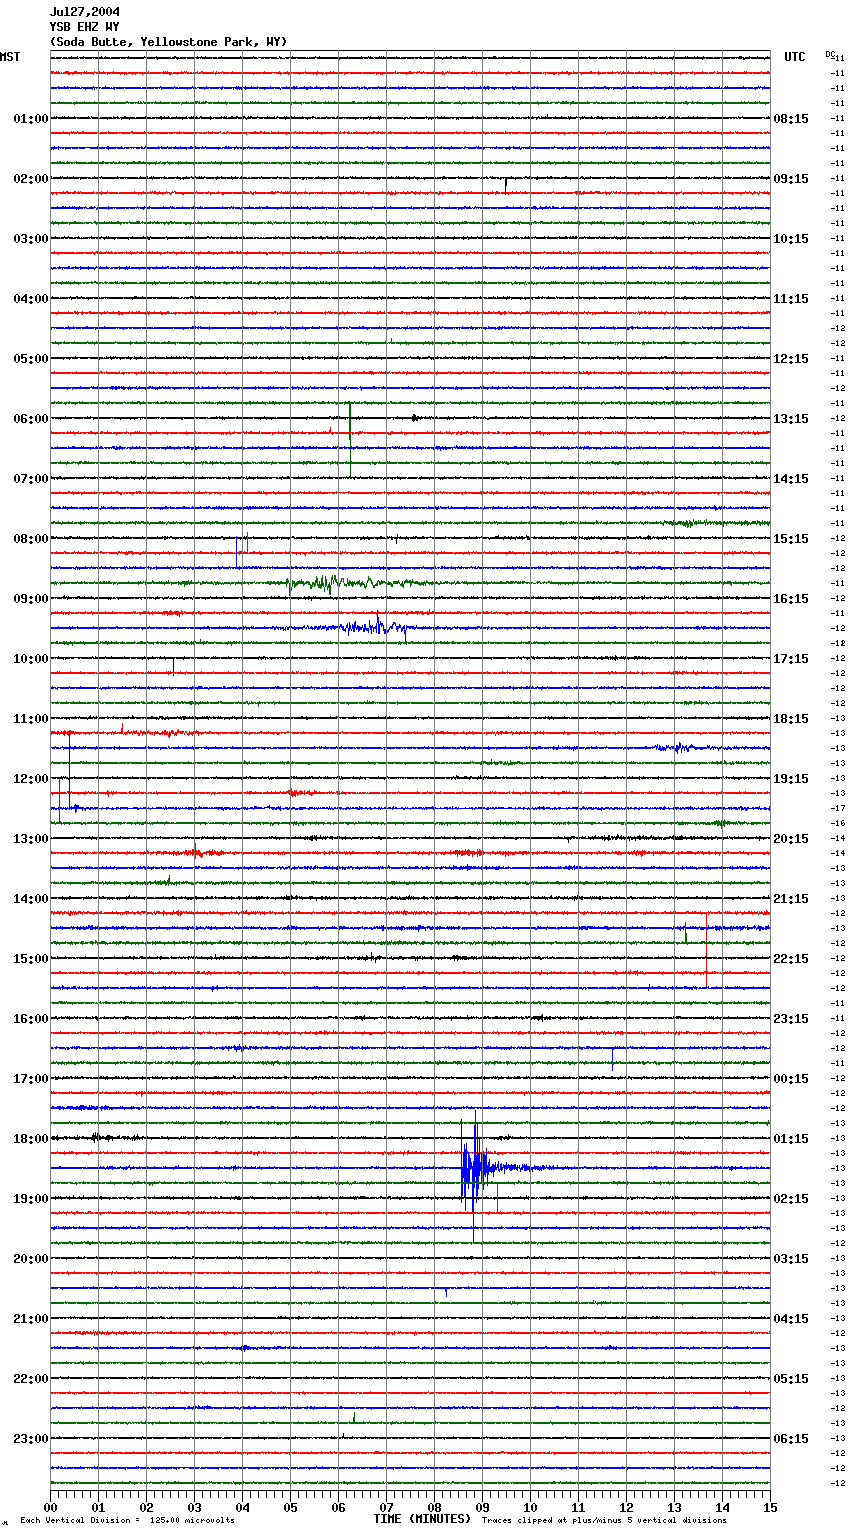Click the station code 'YSB EHZ WY'
The image size is (850, 1534).
point(85,27)
